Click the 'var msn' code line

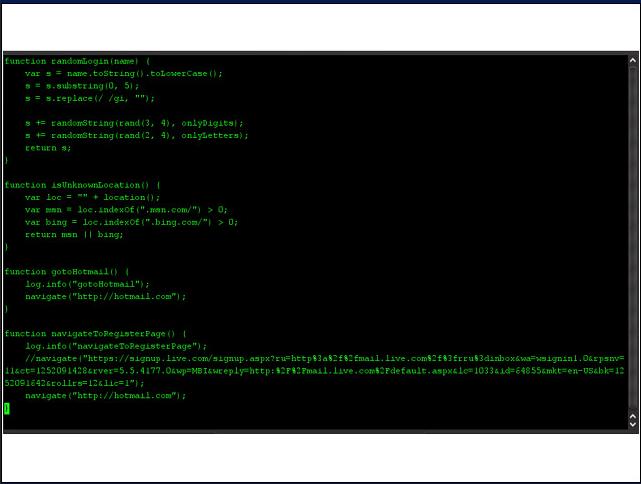coord(126,210)
